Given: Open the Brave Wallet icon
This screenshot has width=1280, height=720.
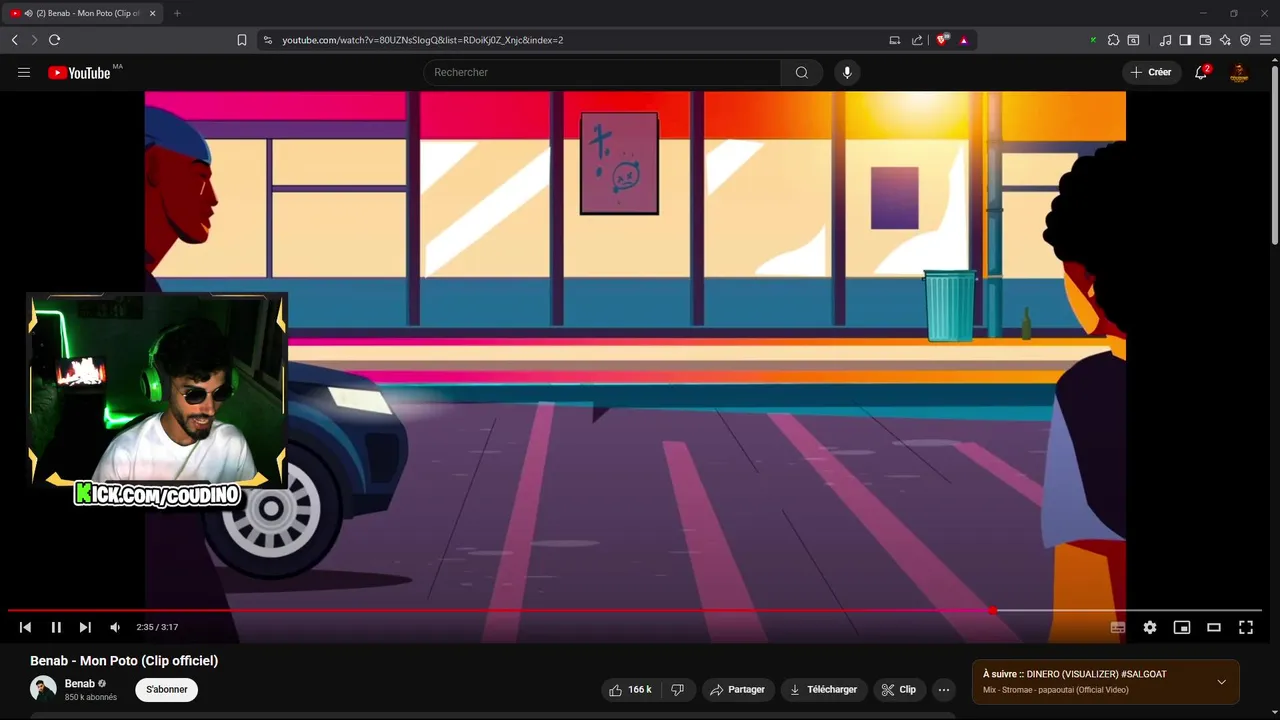Looking at the screenshot, I should [1205, 40].
